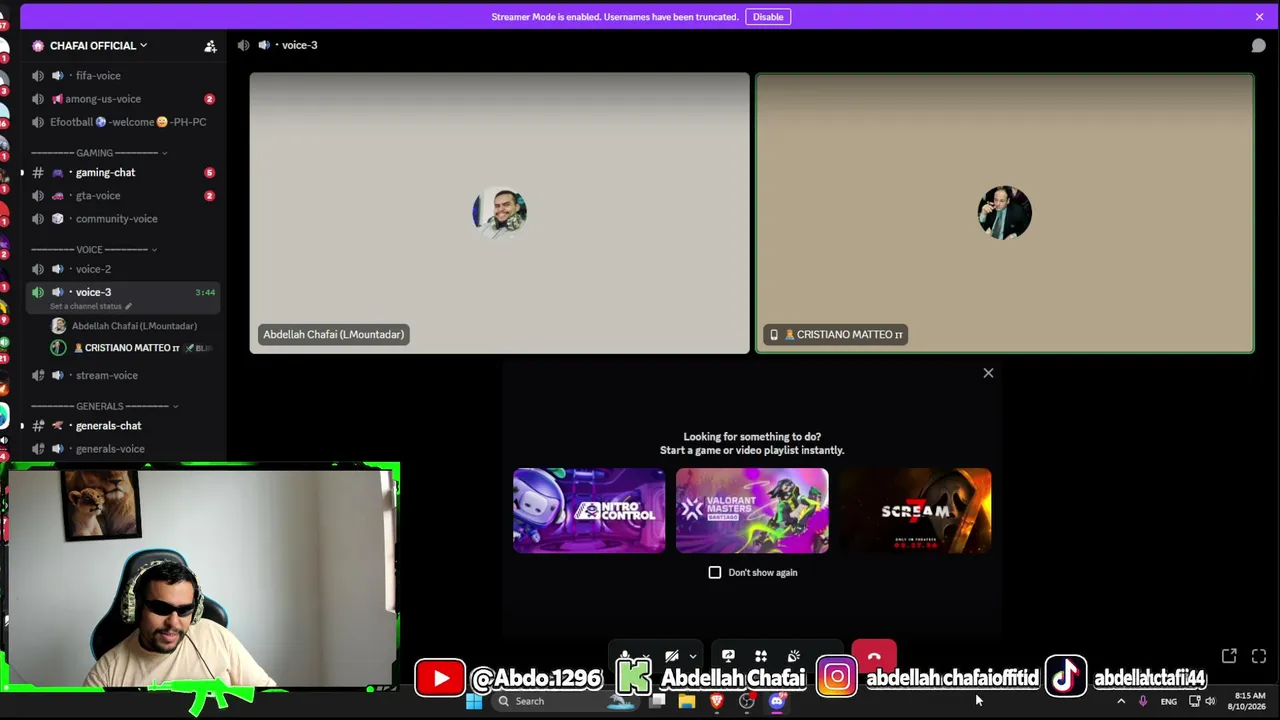Open the Valorant Masters card

[x=752, y=510]
